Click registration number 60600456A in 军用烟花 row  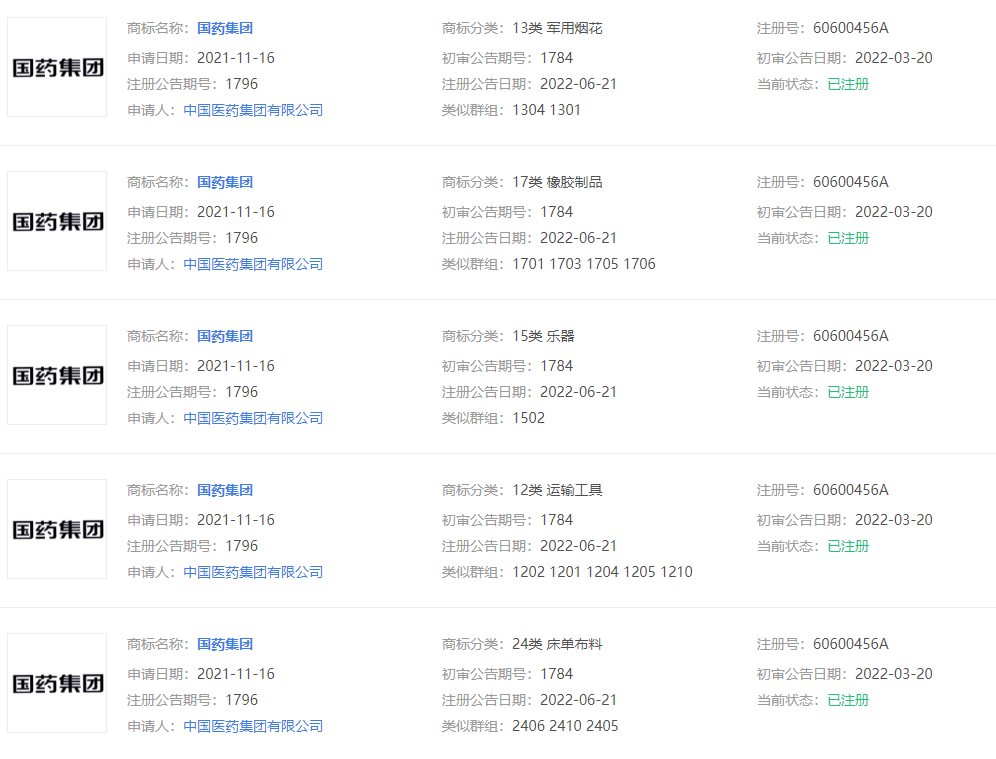(x=851, y=29)
